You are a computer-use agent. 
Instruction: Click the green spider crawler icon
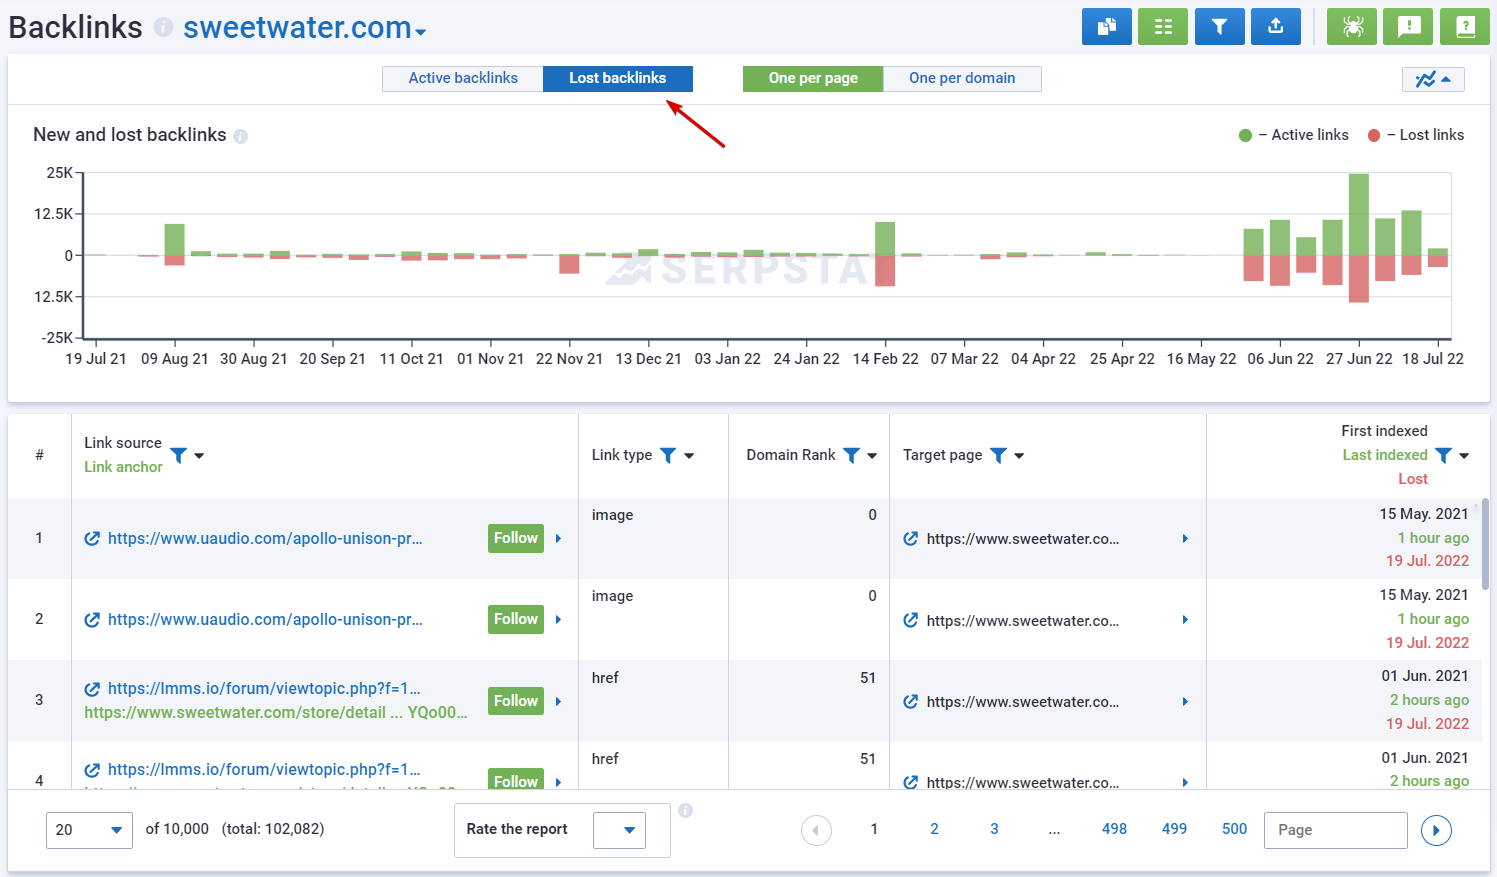tap(1352, 27)
